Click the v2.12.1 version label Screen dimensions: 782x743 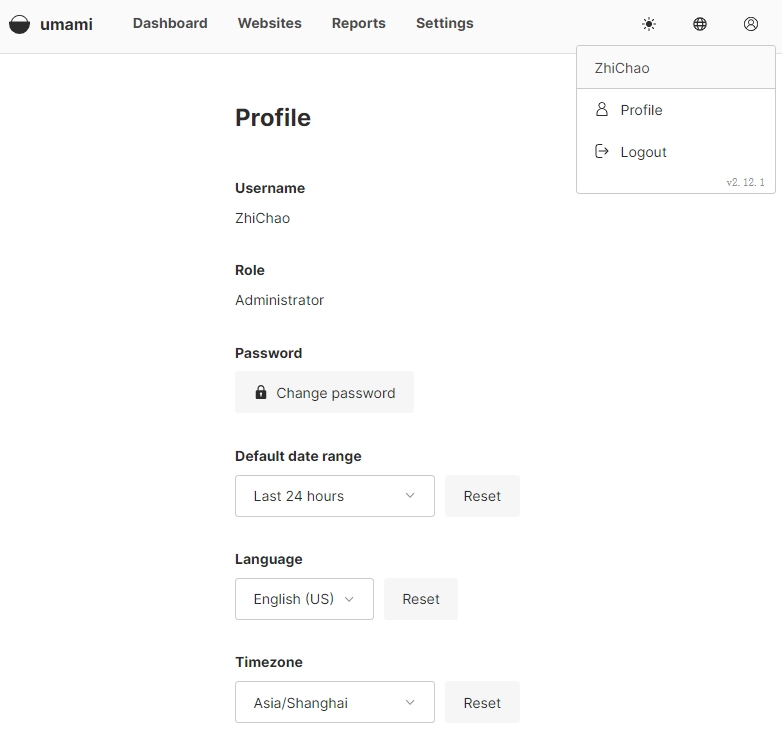[x=745, y=182]
